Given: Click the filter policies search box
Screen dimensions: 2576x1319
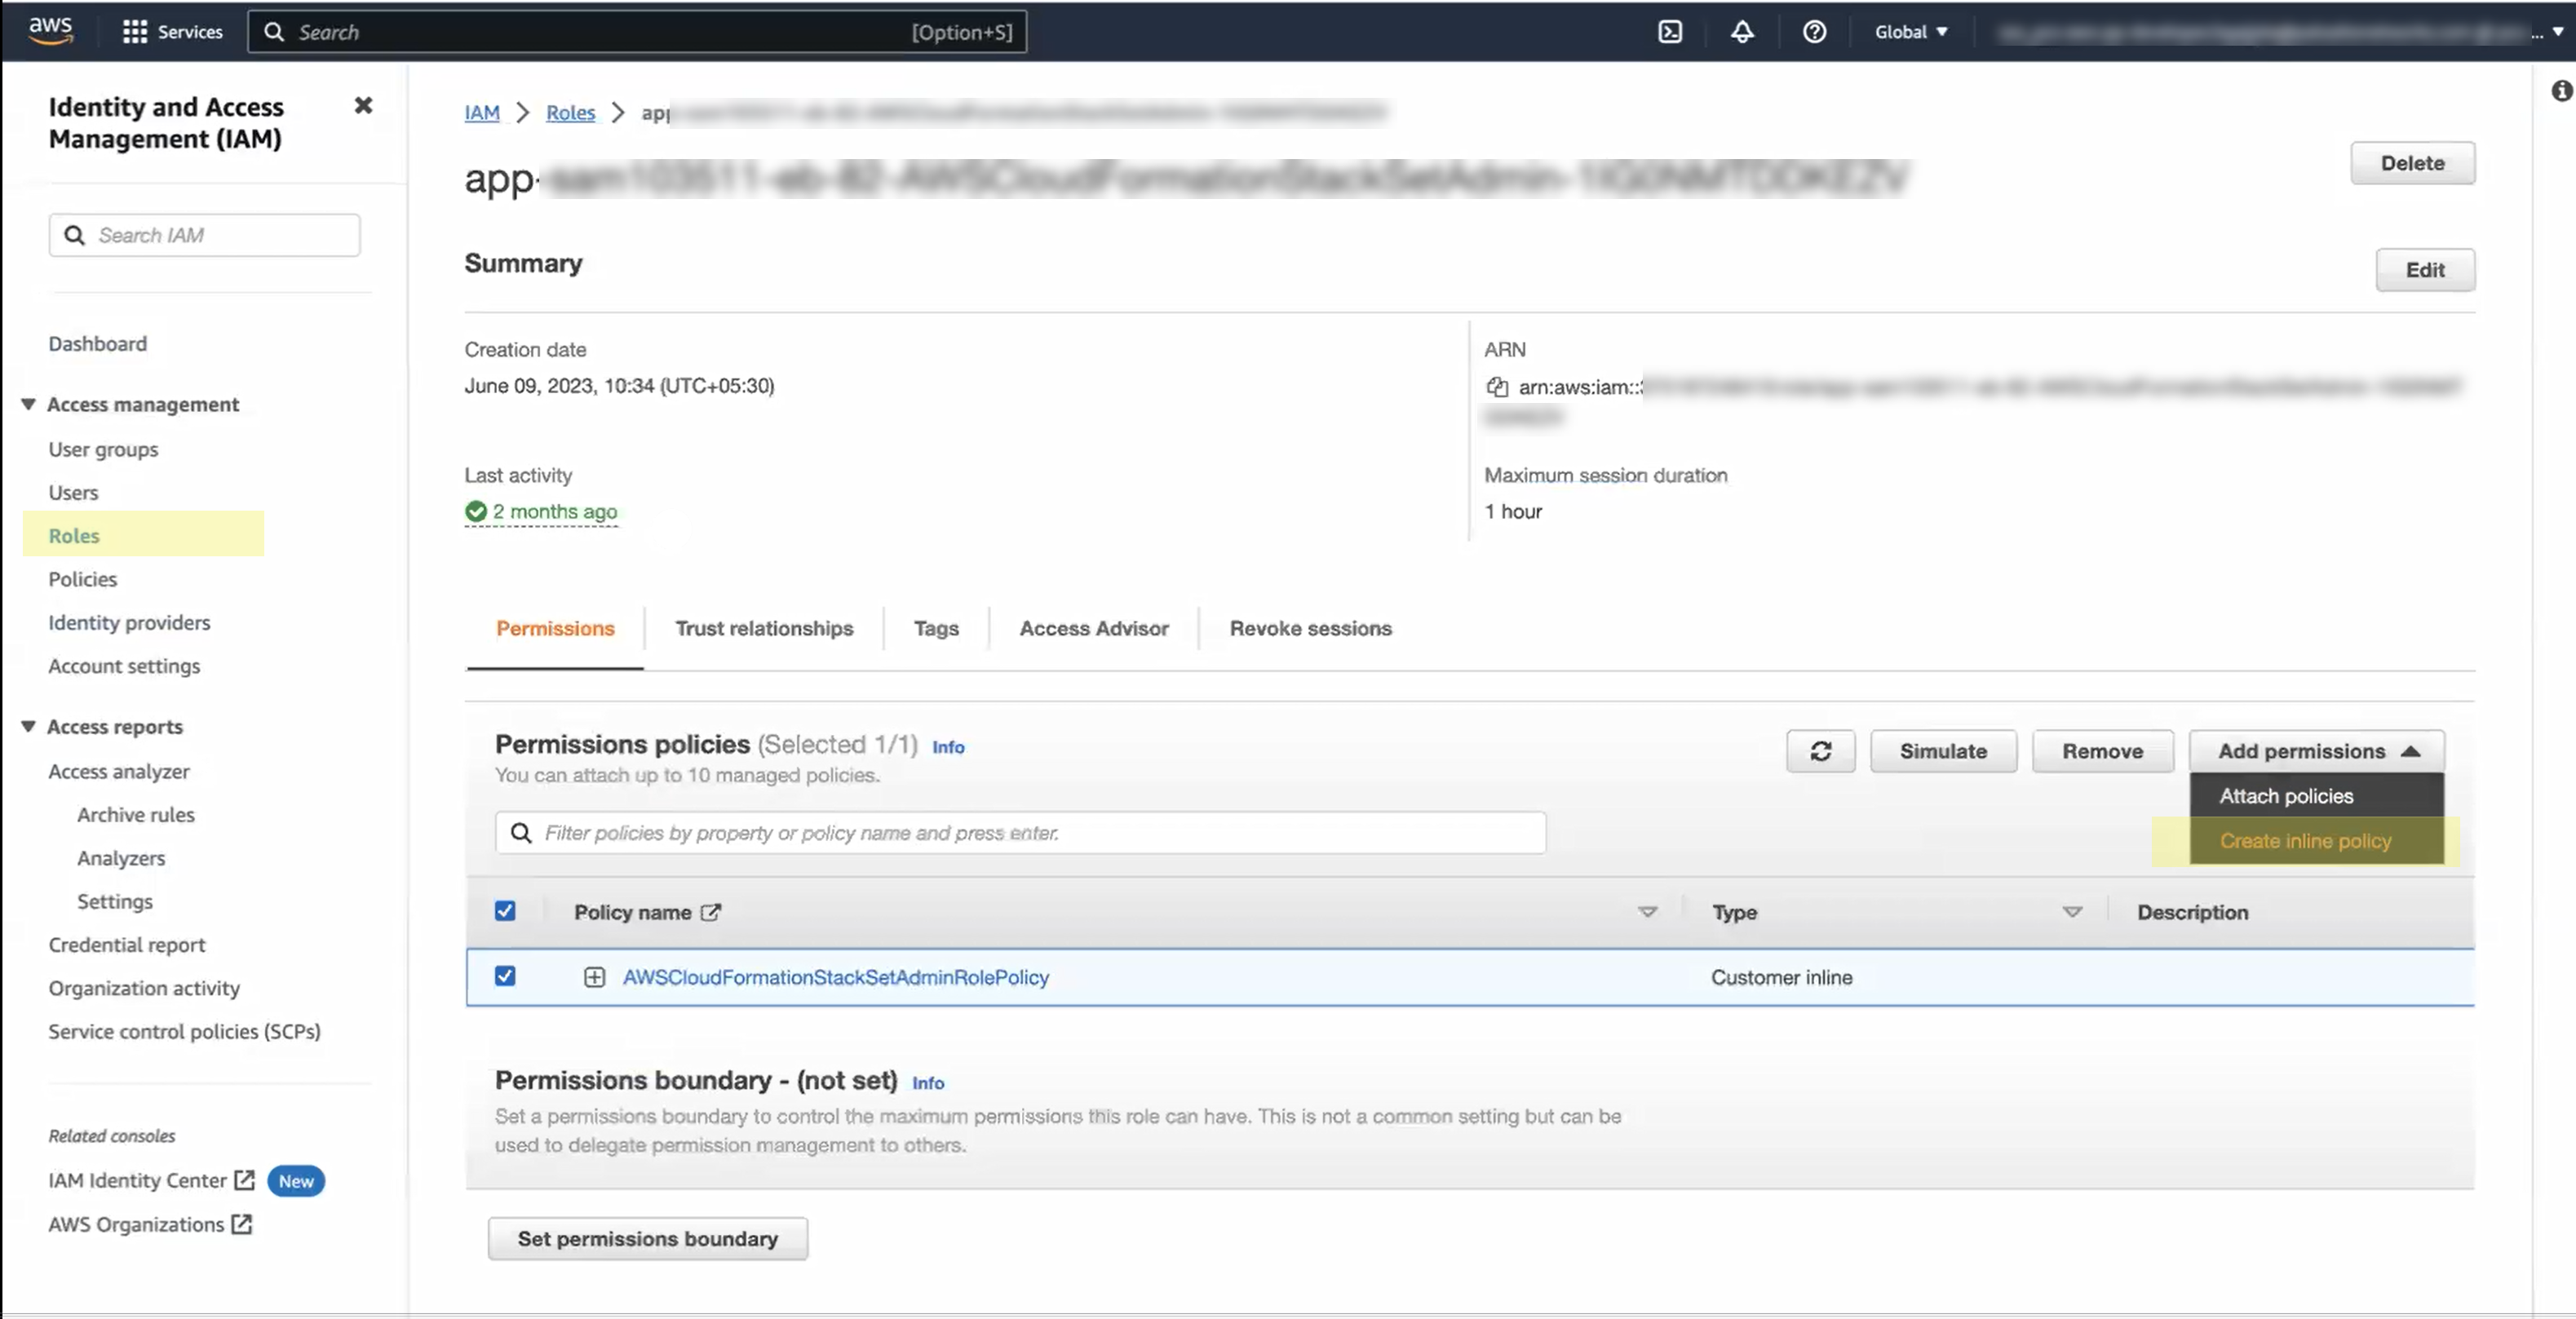Looking at the screenshot, I should [1020, 833].
